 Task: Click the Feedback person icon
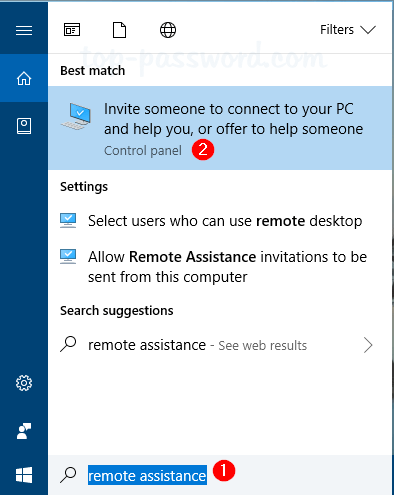click(x=24, y=431)
